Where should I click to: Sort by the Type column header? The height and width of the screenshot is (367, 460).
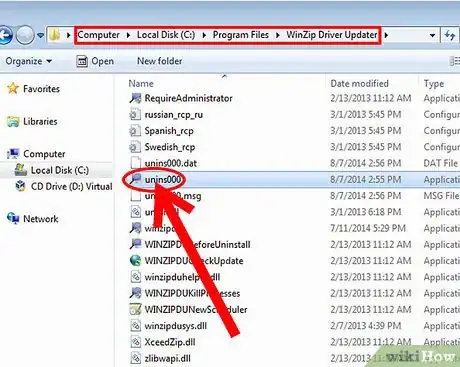[434, 84]
